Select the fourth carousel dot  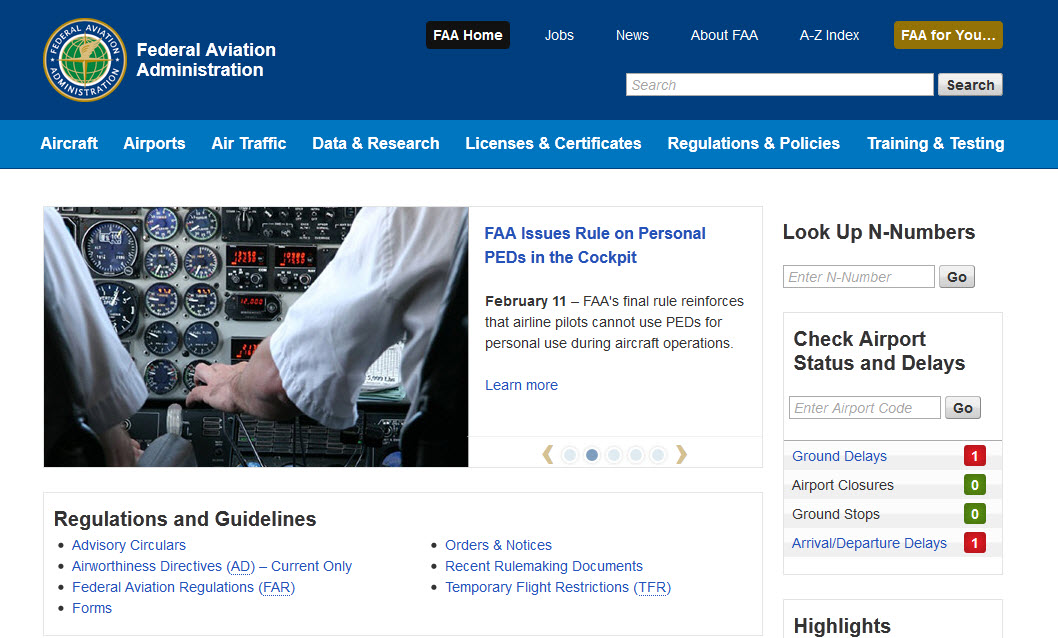(636, 455)
